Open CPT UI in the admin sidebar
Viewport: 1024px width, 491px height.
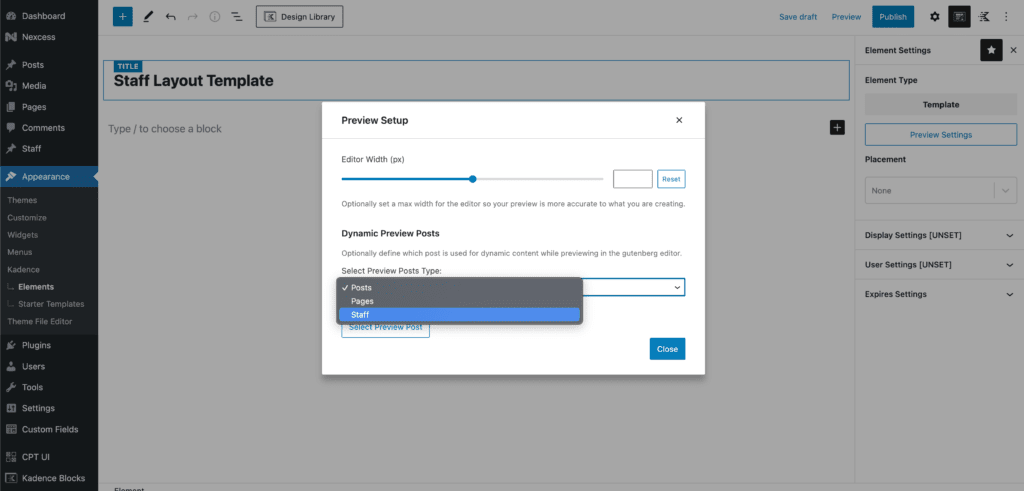[49, 457]
